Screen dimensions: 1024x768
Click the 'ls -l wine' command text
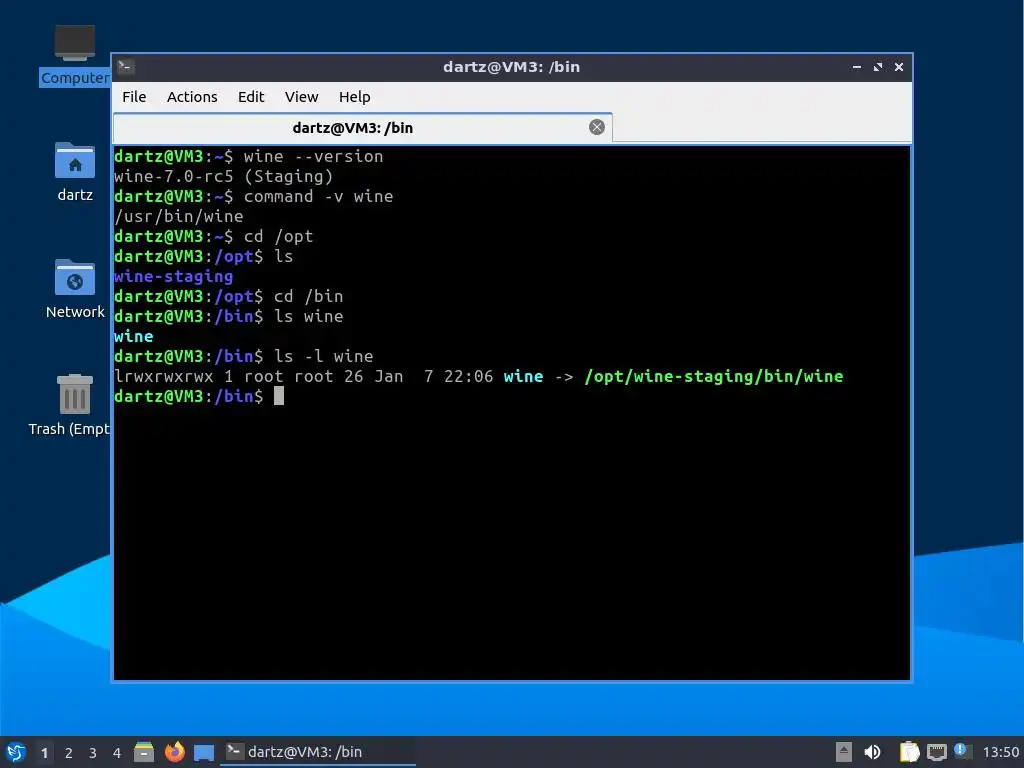tap(323, 356)
